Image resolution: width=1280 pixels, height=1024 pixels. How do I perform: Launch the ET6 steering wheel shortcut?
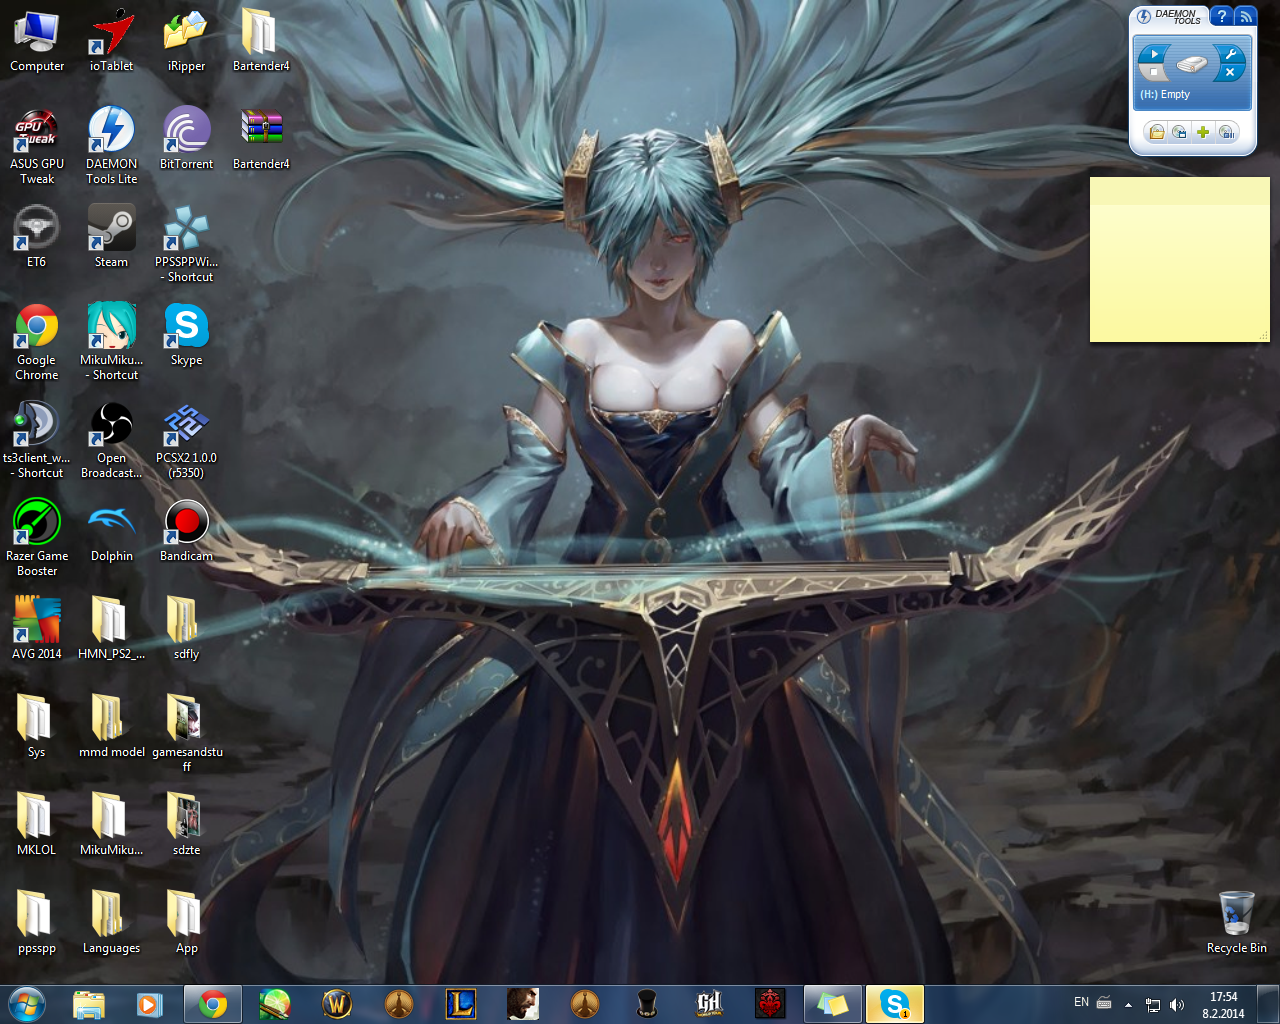point(36,236)
